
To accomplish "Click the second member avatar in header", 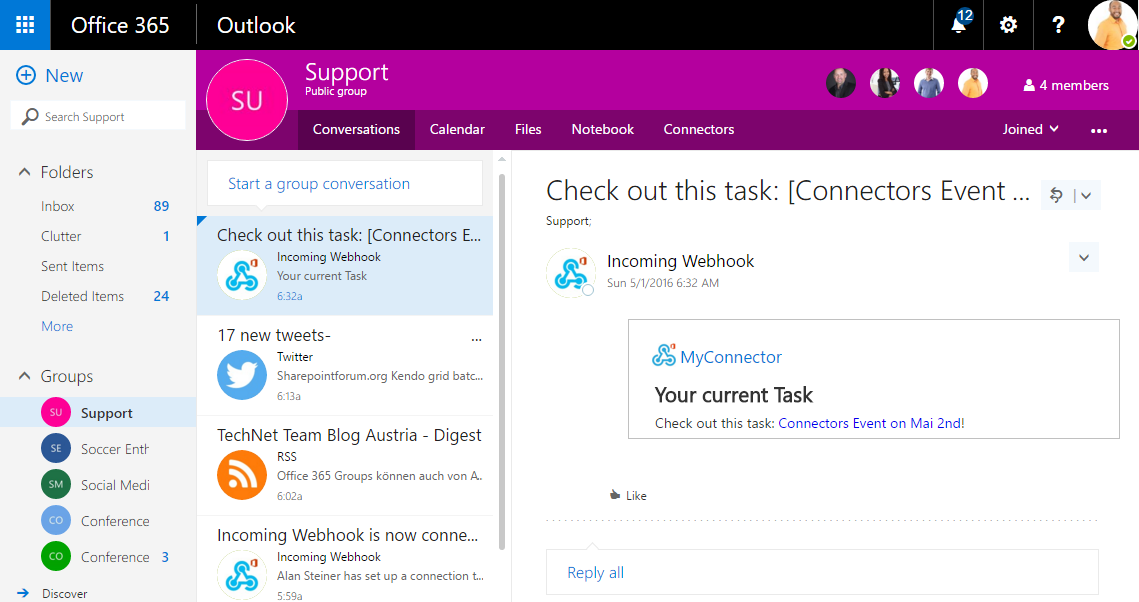I will tap(885, 83).
